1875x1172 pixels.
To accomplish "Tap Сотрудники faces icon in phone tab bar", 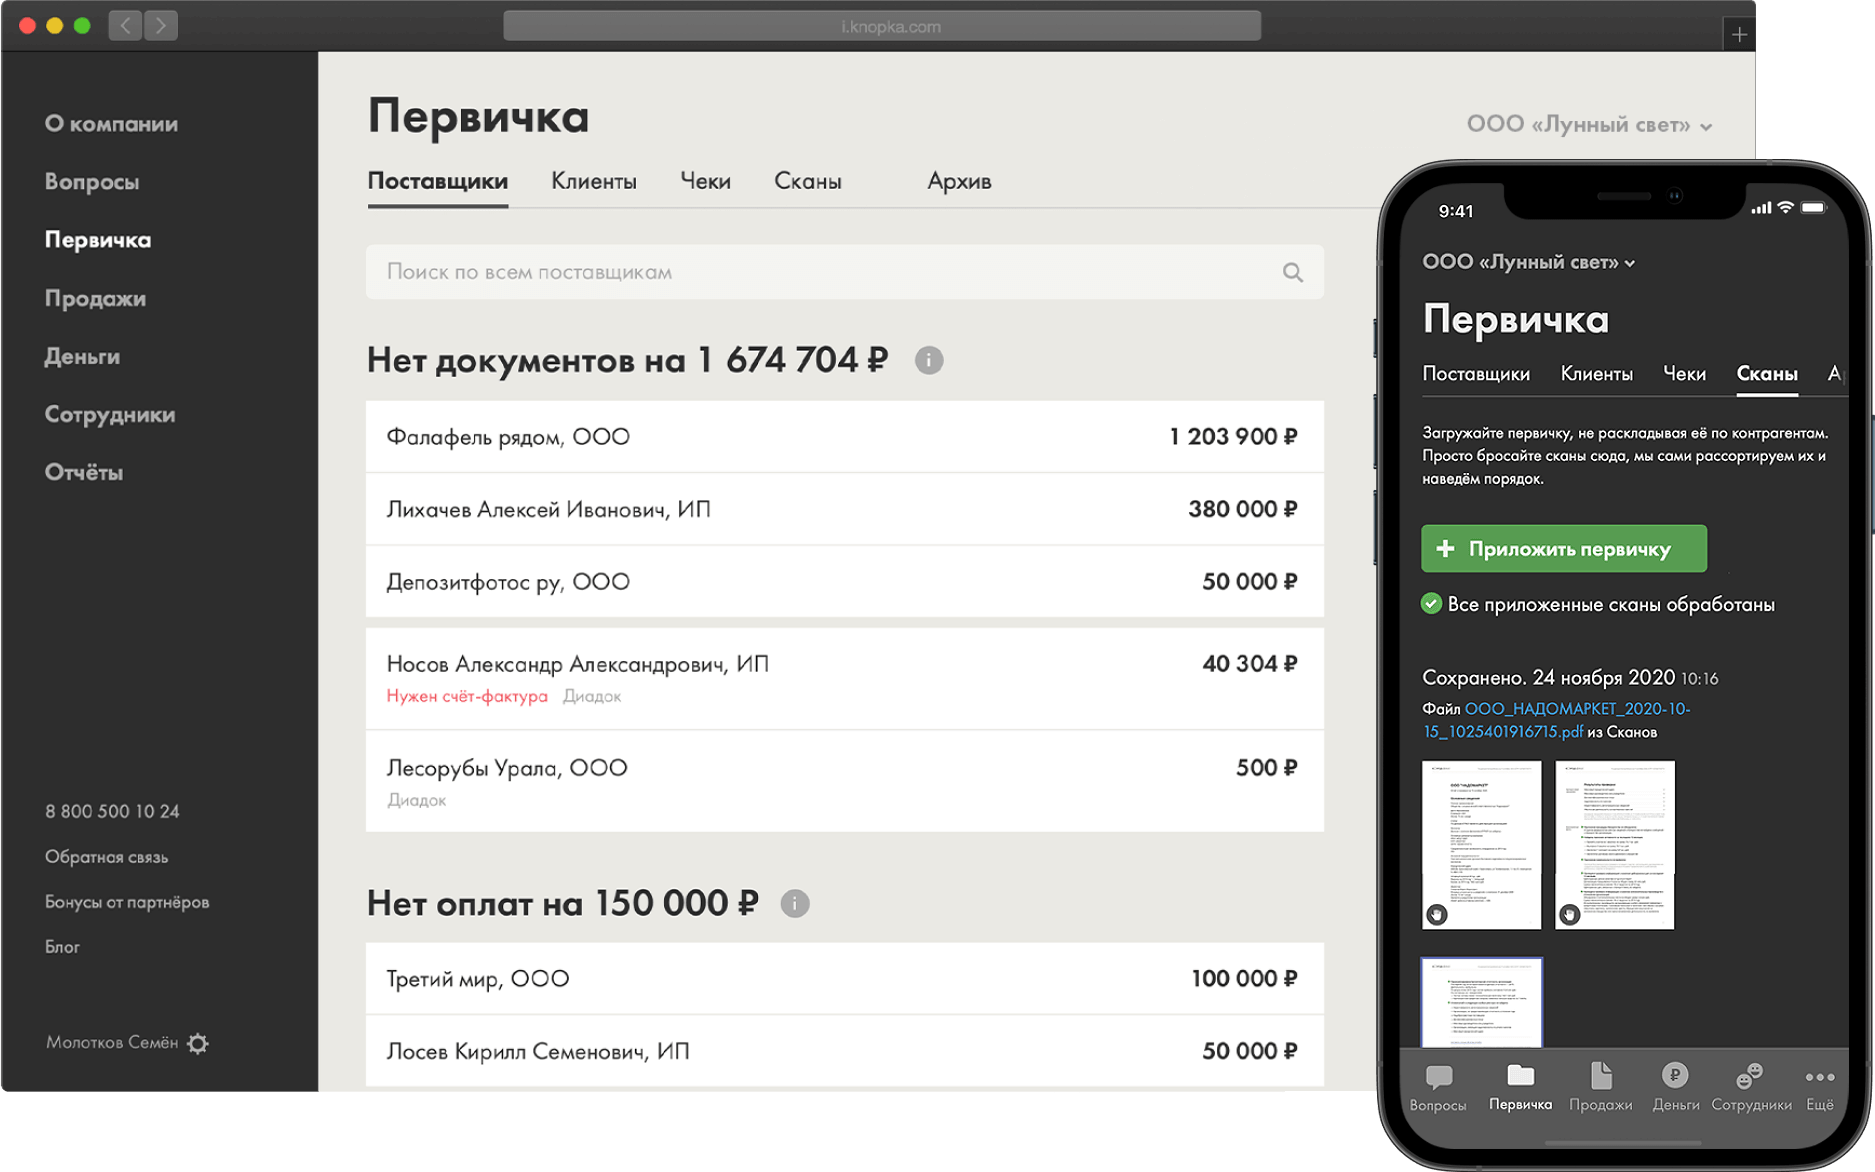I will point(1750,1075).
